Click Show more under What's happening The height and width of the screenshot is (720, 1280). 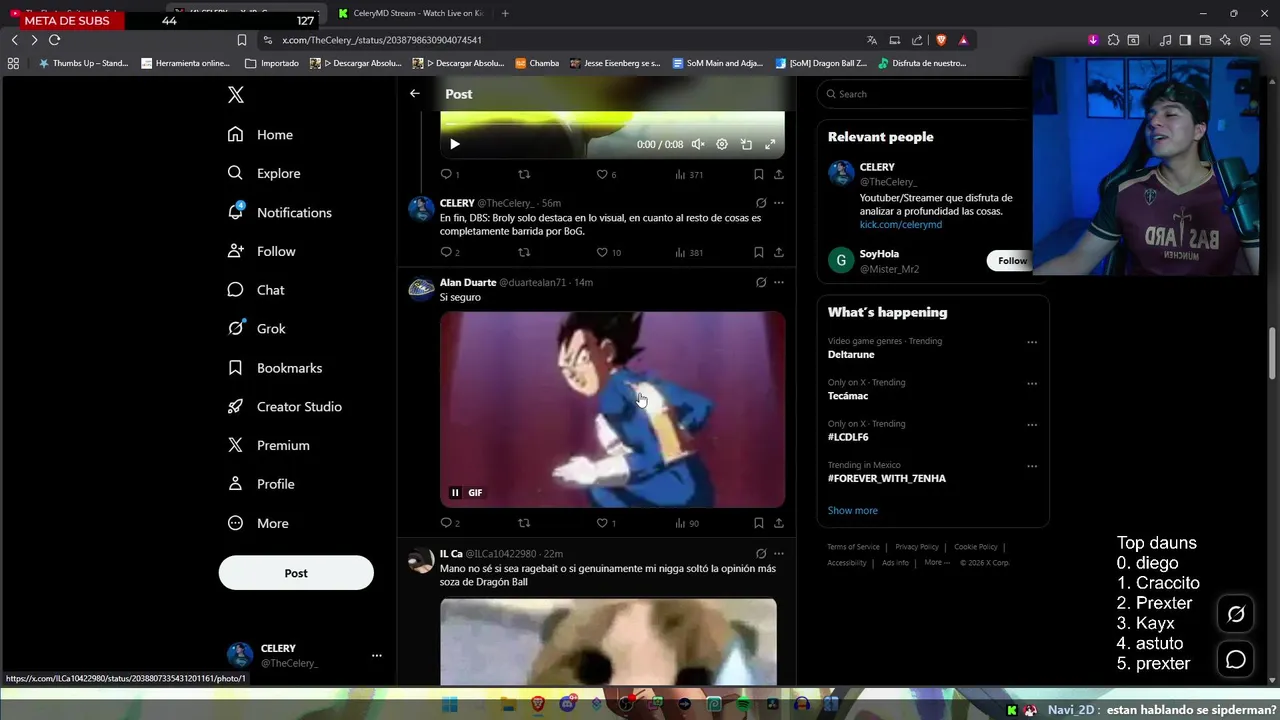[x=853, y=510]
